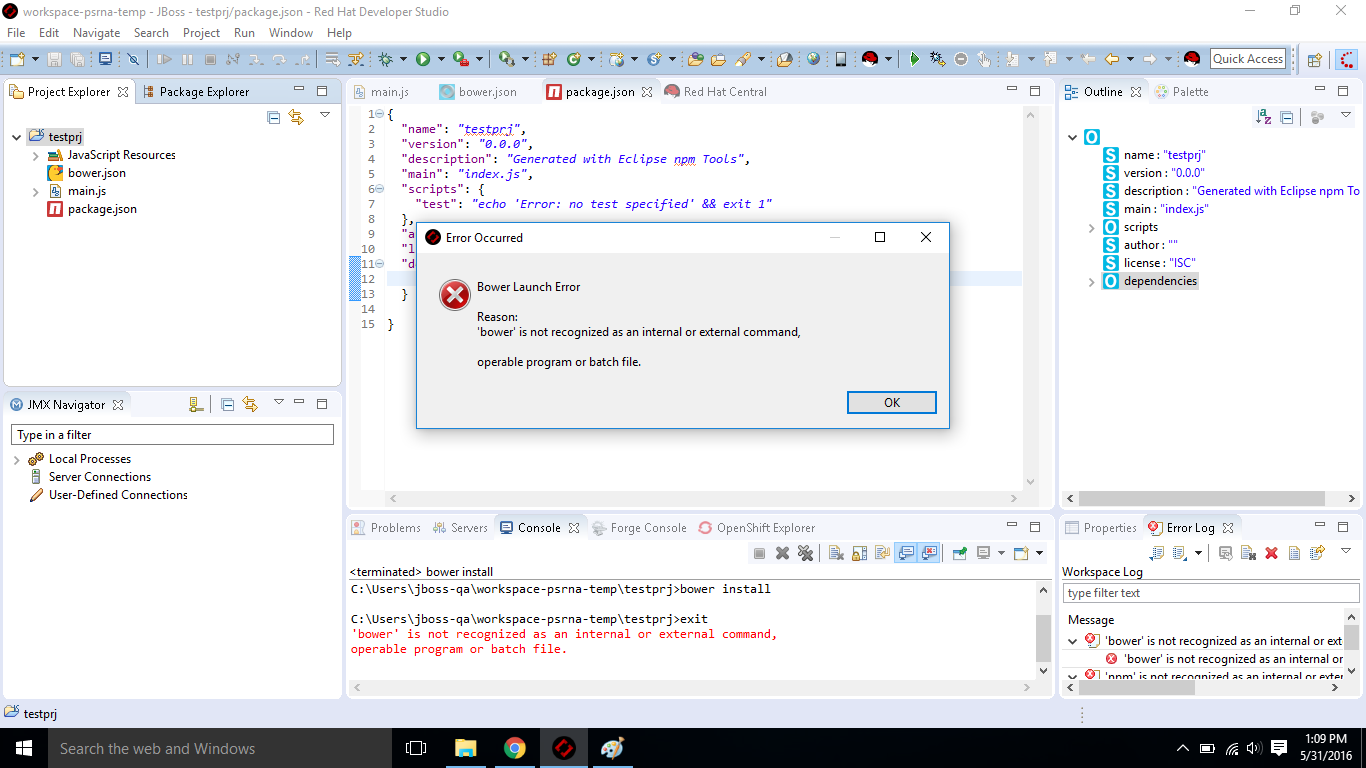Launch BrowserSim phone icon in the toolbar

(x=841, y=59)
